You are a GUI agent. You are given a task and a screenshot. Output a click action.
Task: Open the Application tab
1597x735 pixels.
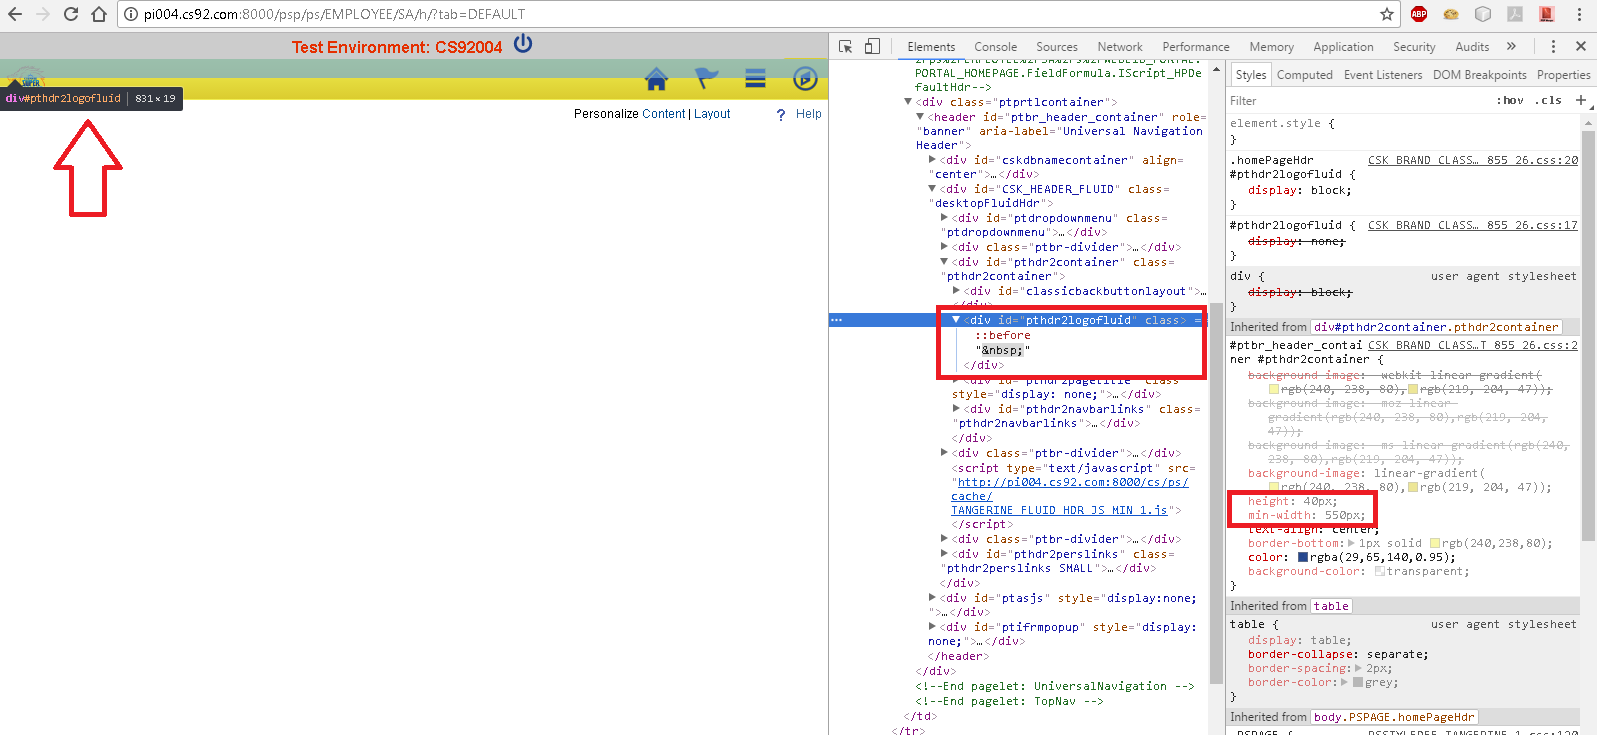(1343, 47)
